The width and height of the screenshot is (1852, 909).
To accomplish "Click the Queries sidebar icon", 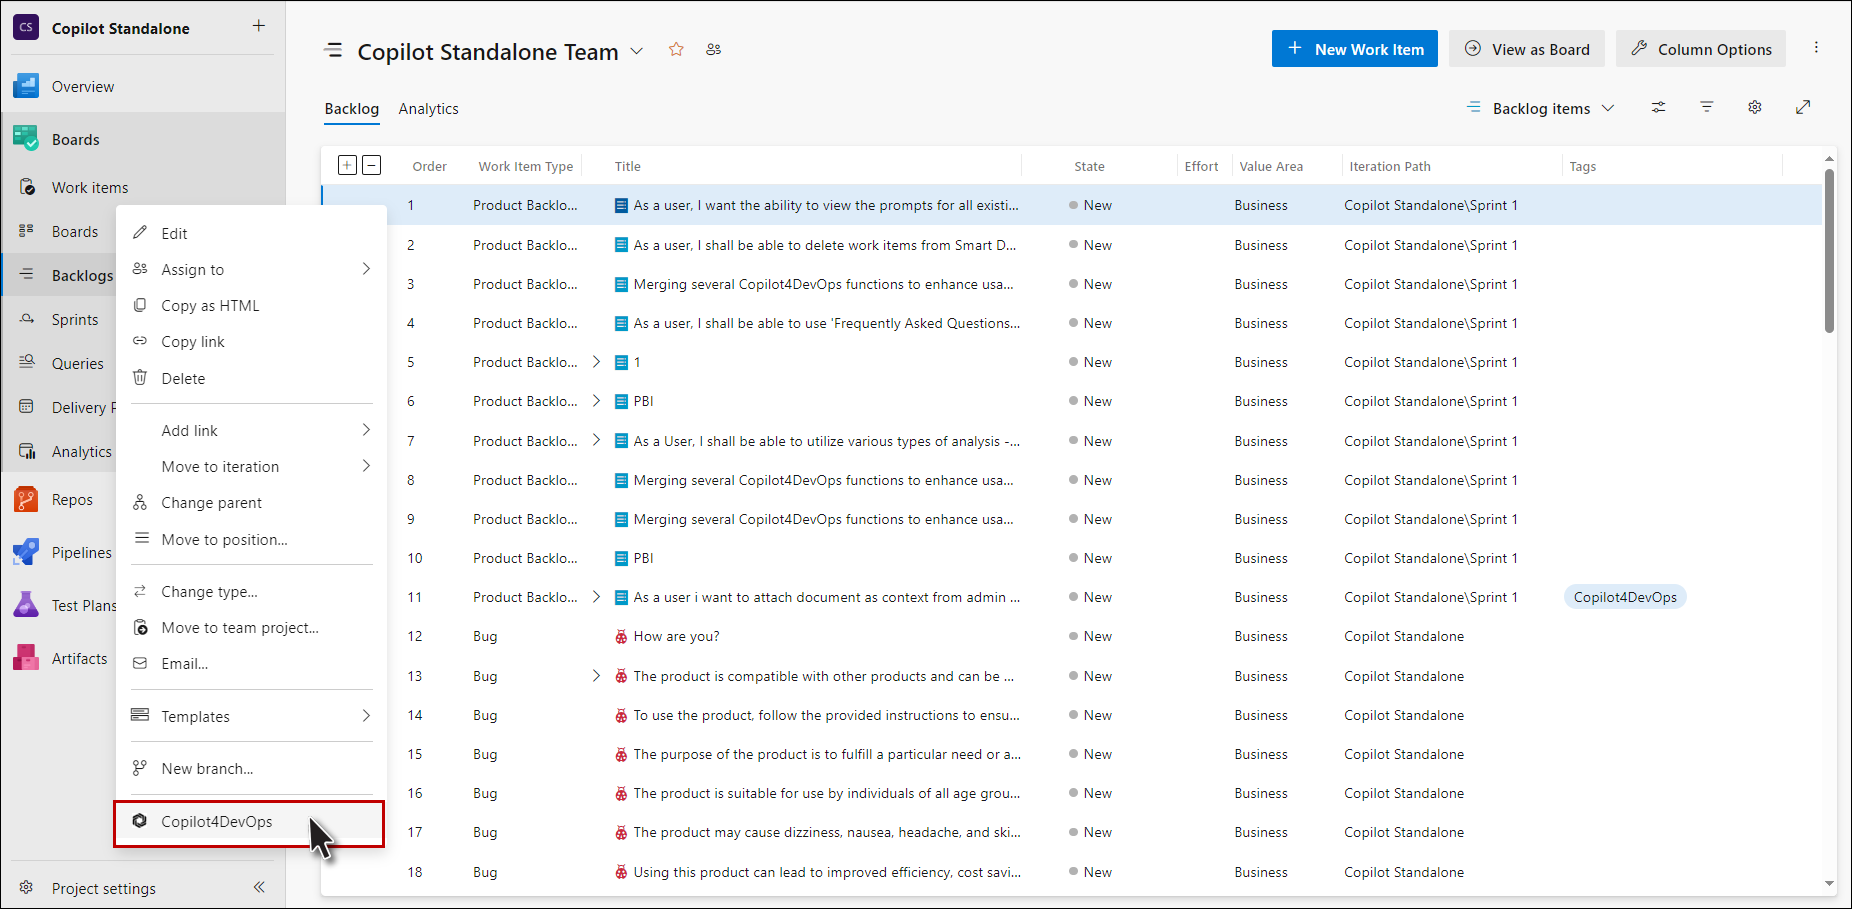I will pyautogui.click(x=27, y=363).
